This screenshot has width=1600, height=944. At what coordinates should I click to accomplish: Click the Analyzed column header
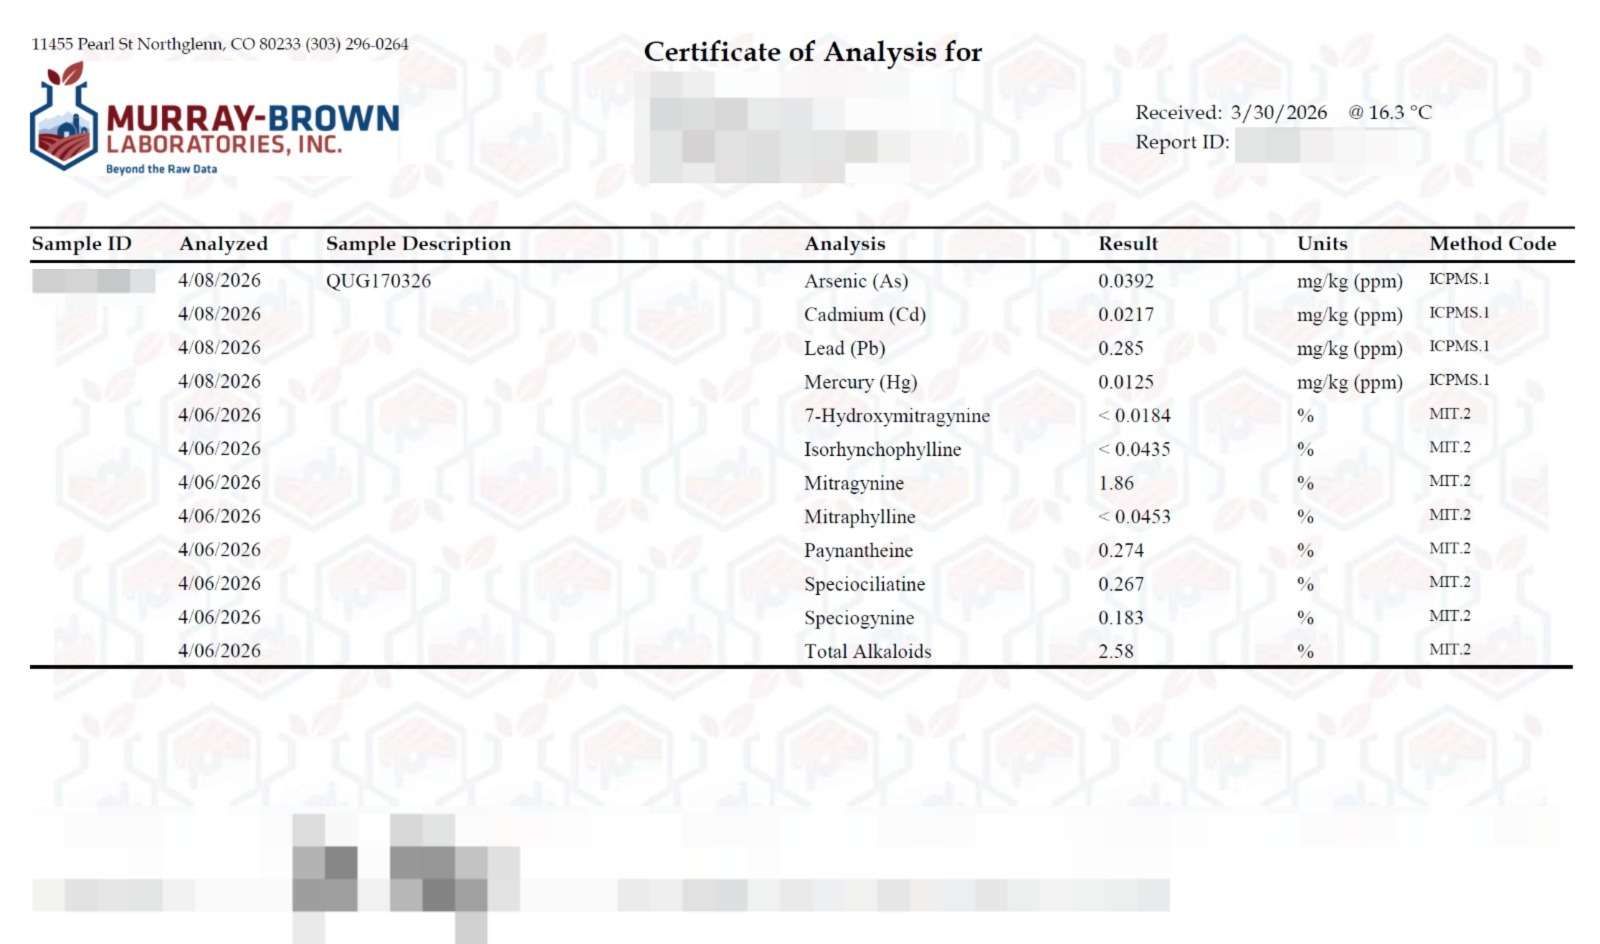tap(223, 244)
